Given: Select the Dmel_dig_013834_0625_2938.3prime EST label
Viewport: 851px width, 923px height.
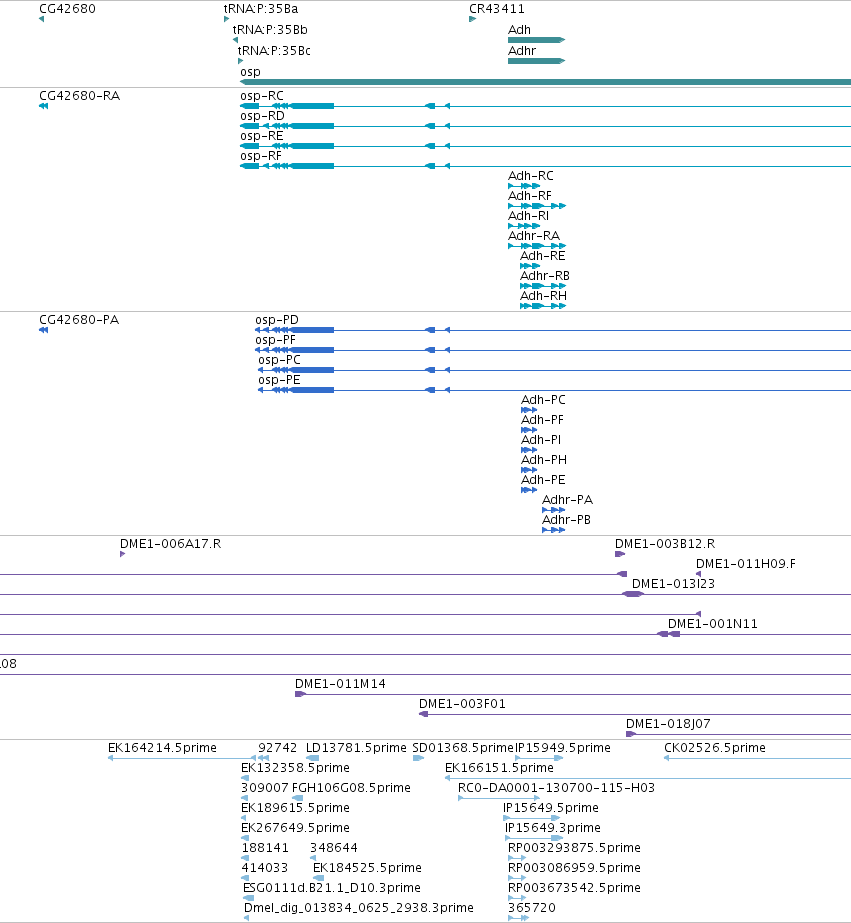Looking at the screenshot, I should 359,909.
